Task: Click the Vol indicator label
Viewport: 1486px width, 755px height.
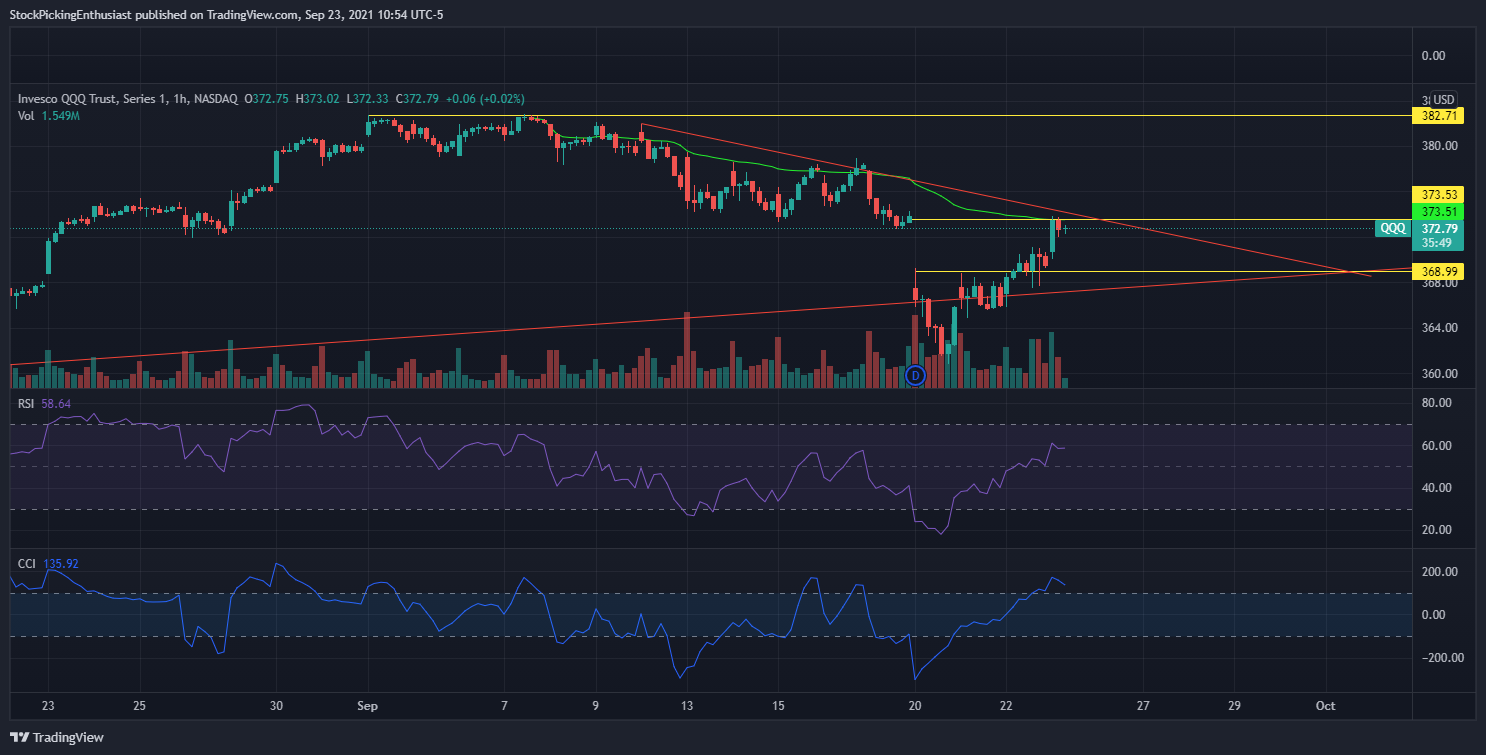Action: point(27,116)
